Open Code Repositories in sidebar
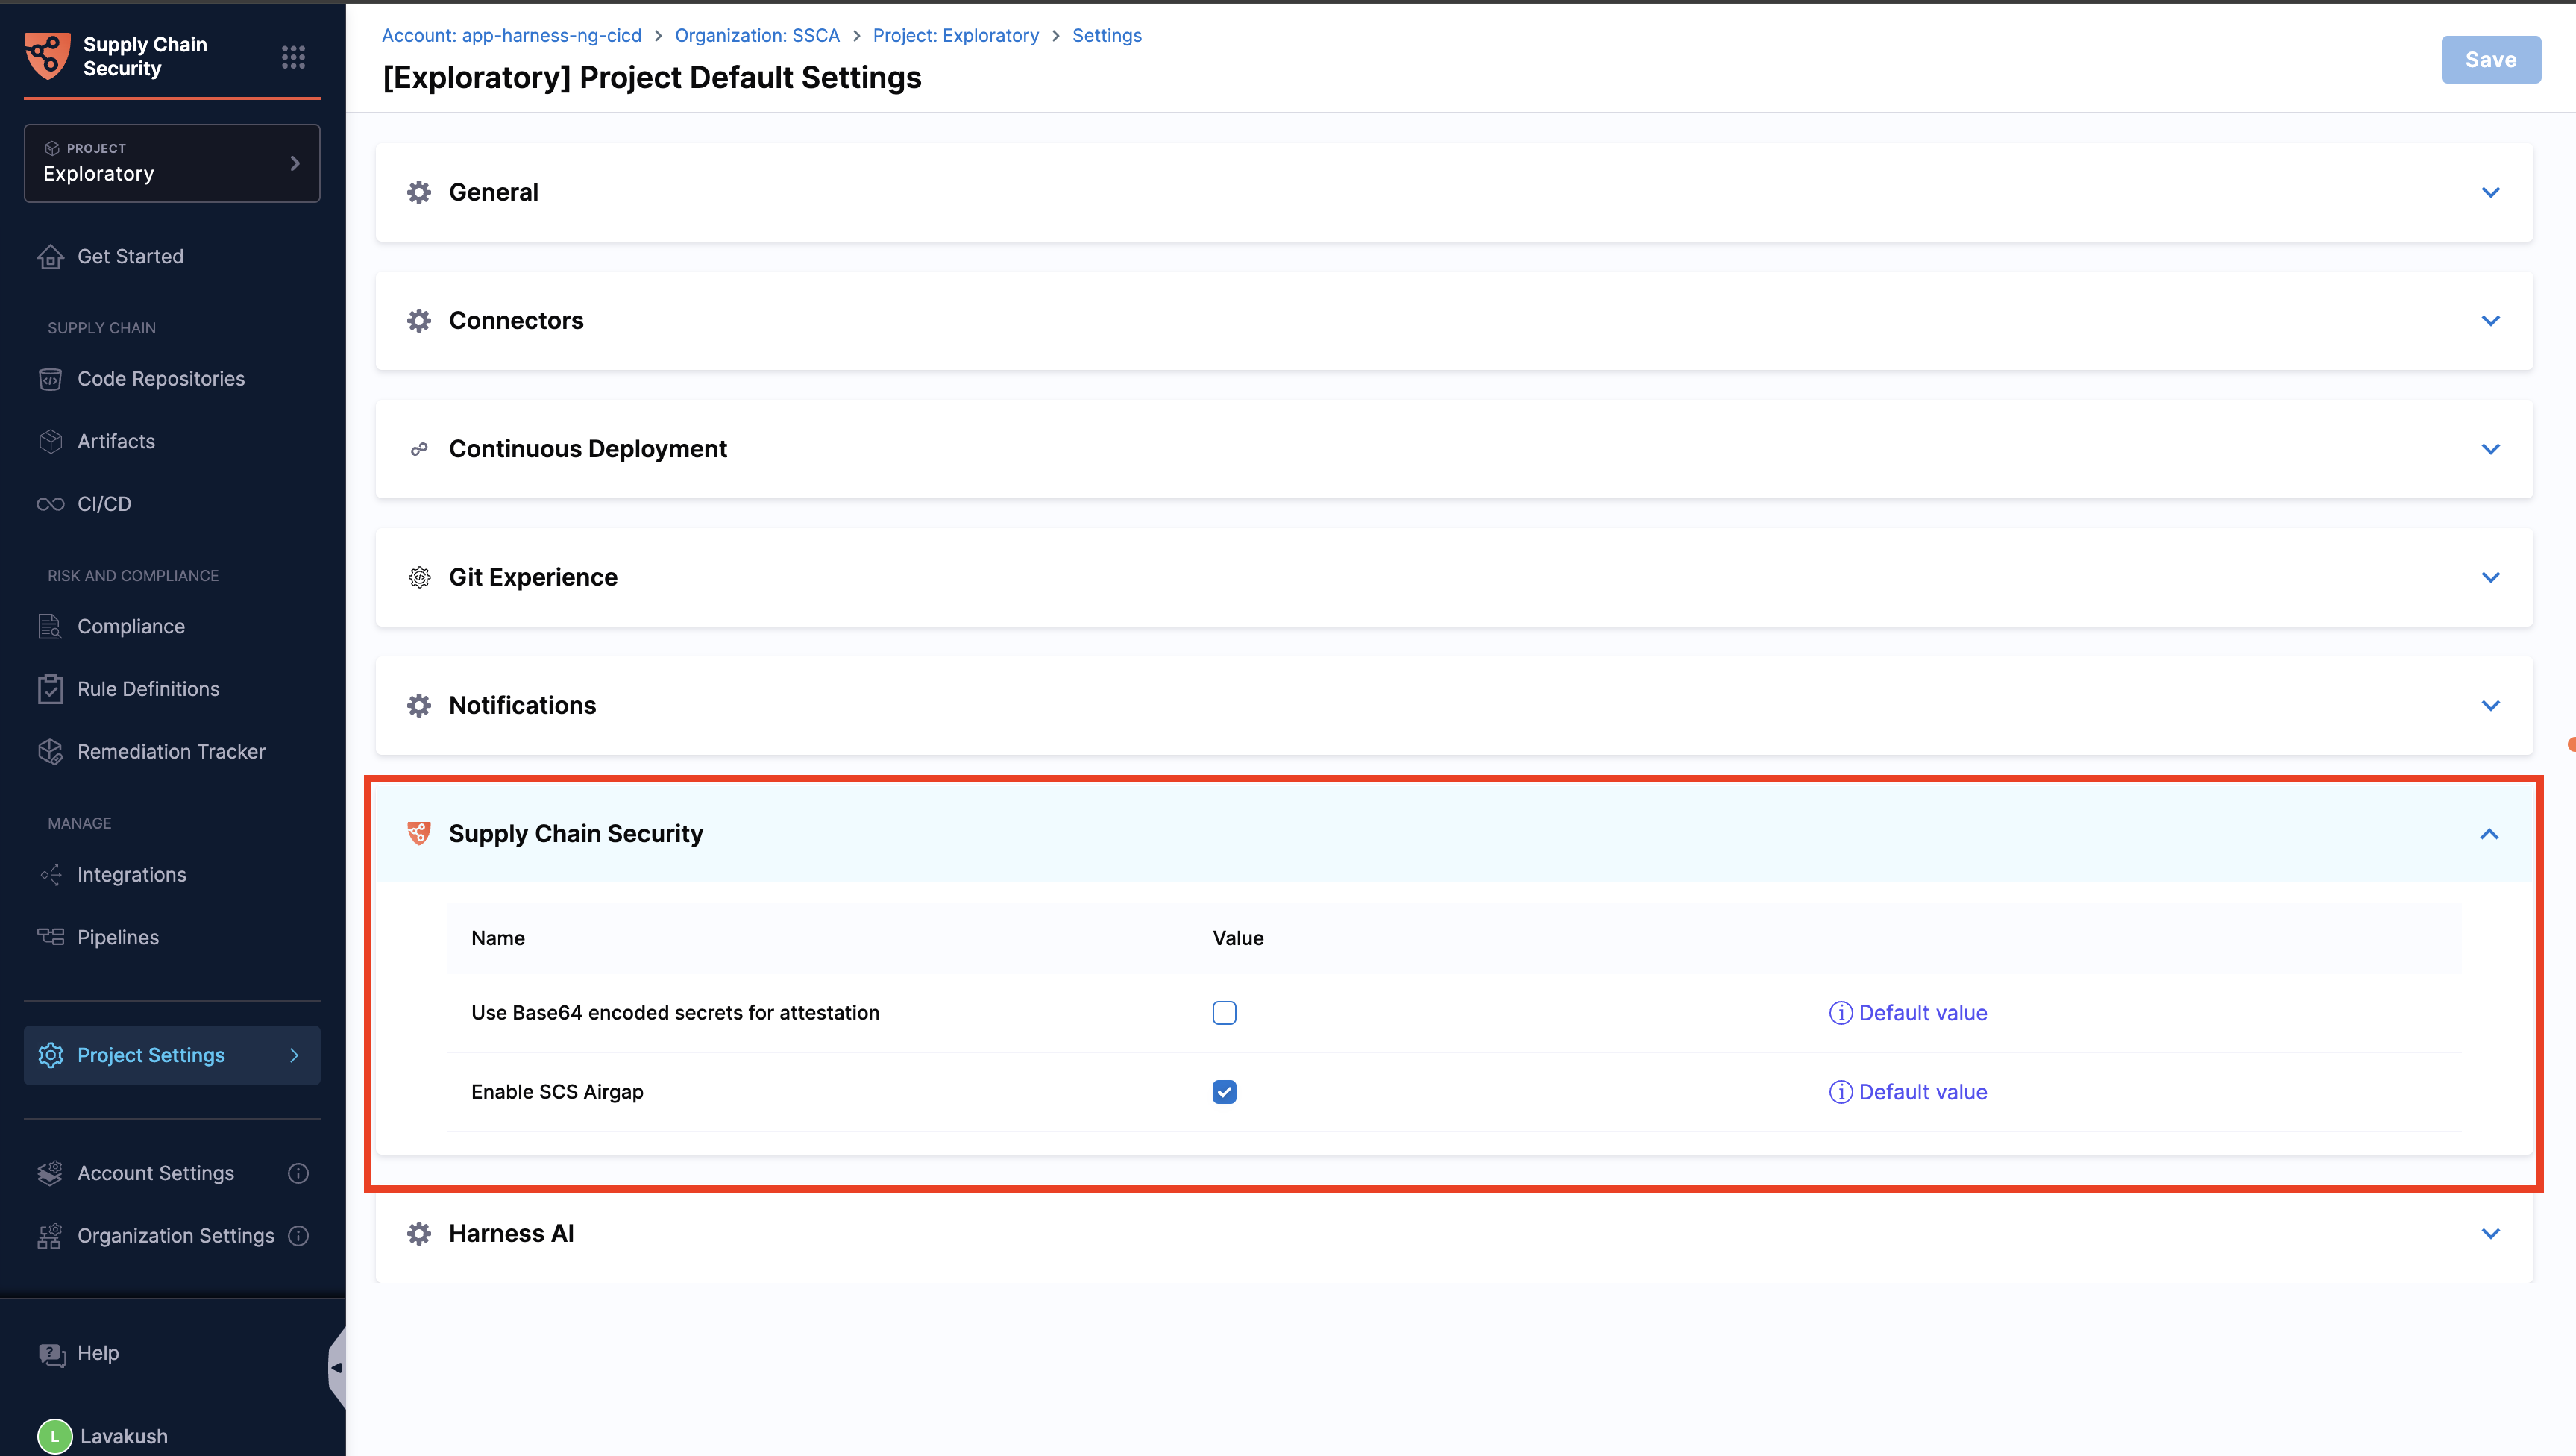 (160, 379)
